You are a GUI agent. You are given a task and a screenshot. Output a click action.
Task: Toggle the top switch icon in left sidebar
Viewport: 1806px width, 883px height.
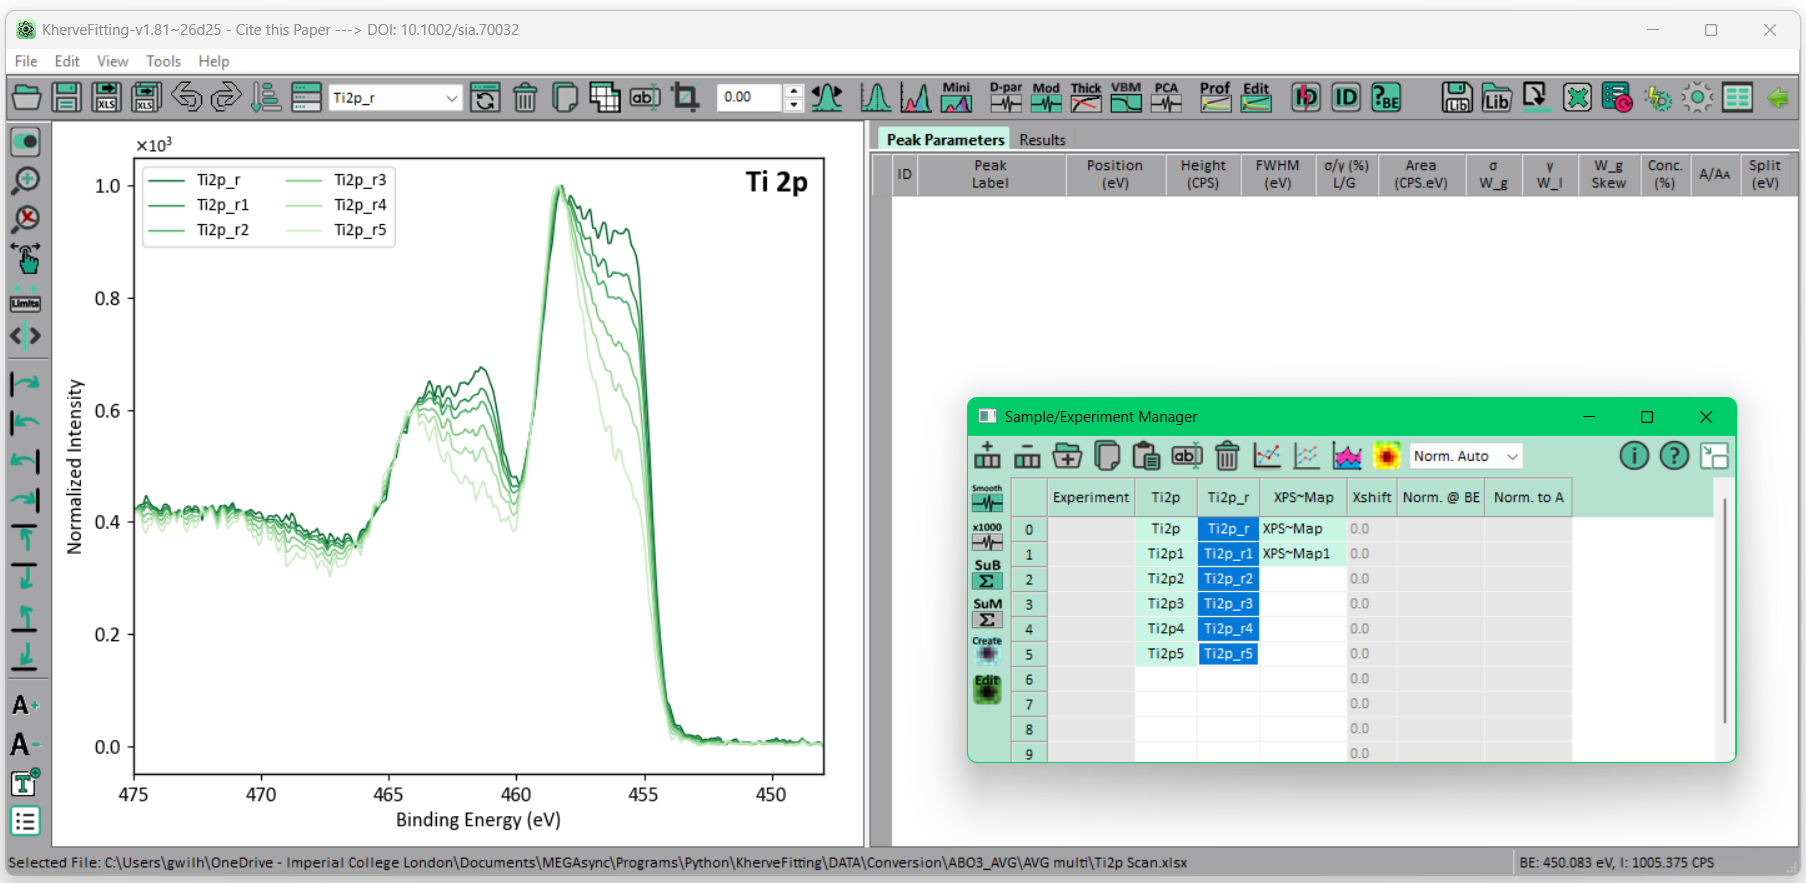[x=26, y=142]
